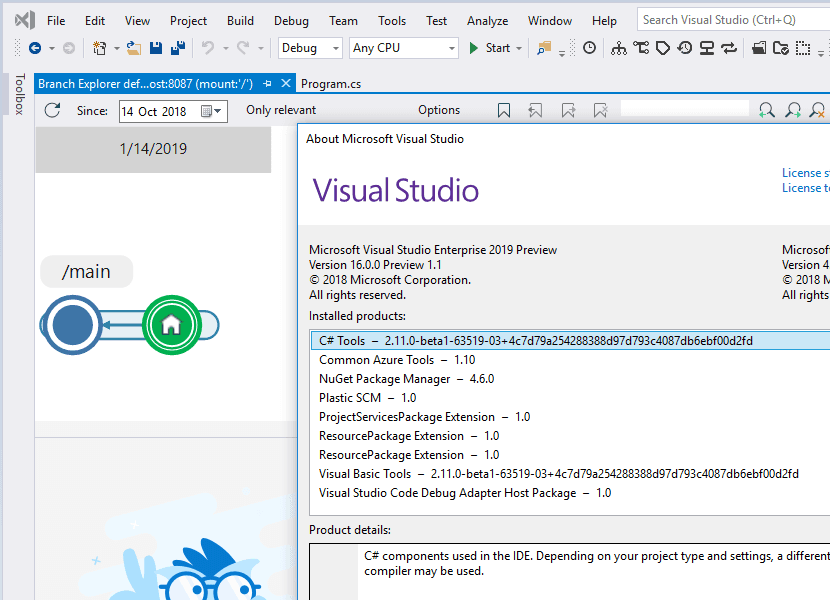Click the remove search magnifier icon
830x600 pixels.
point(818,110)
